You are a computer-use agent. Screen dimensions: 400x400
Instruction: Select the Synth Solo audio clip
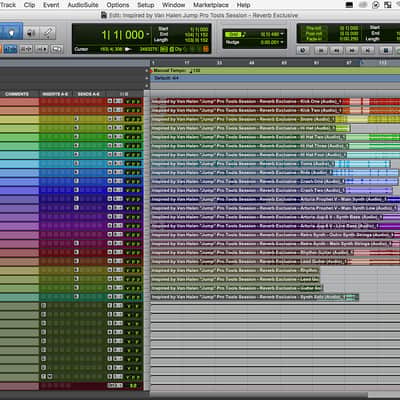[255, 297]
